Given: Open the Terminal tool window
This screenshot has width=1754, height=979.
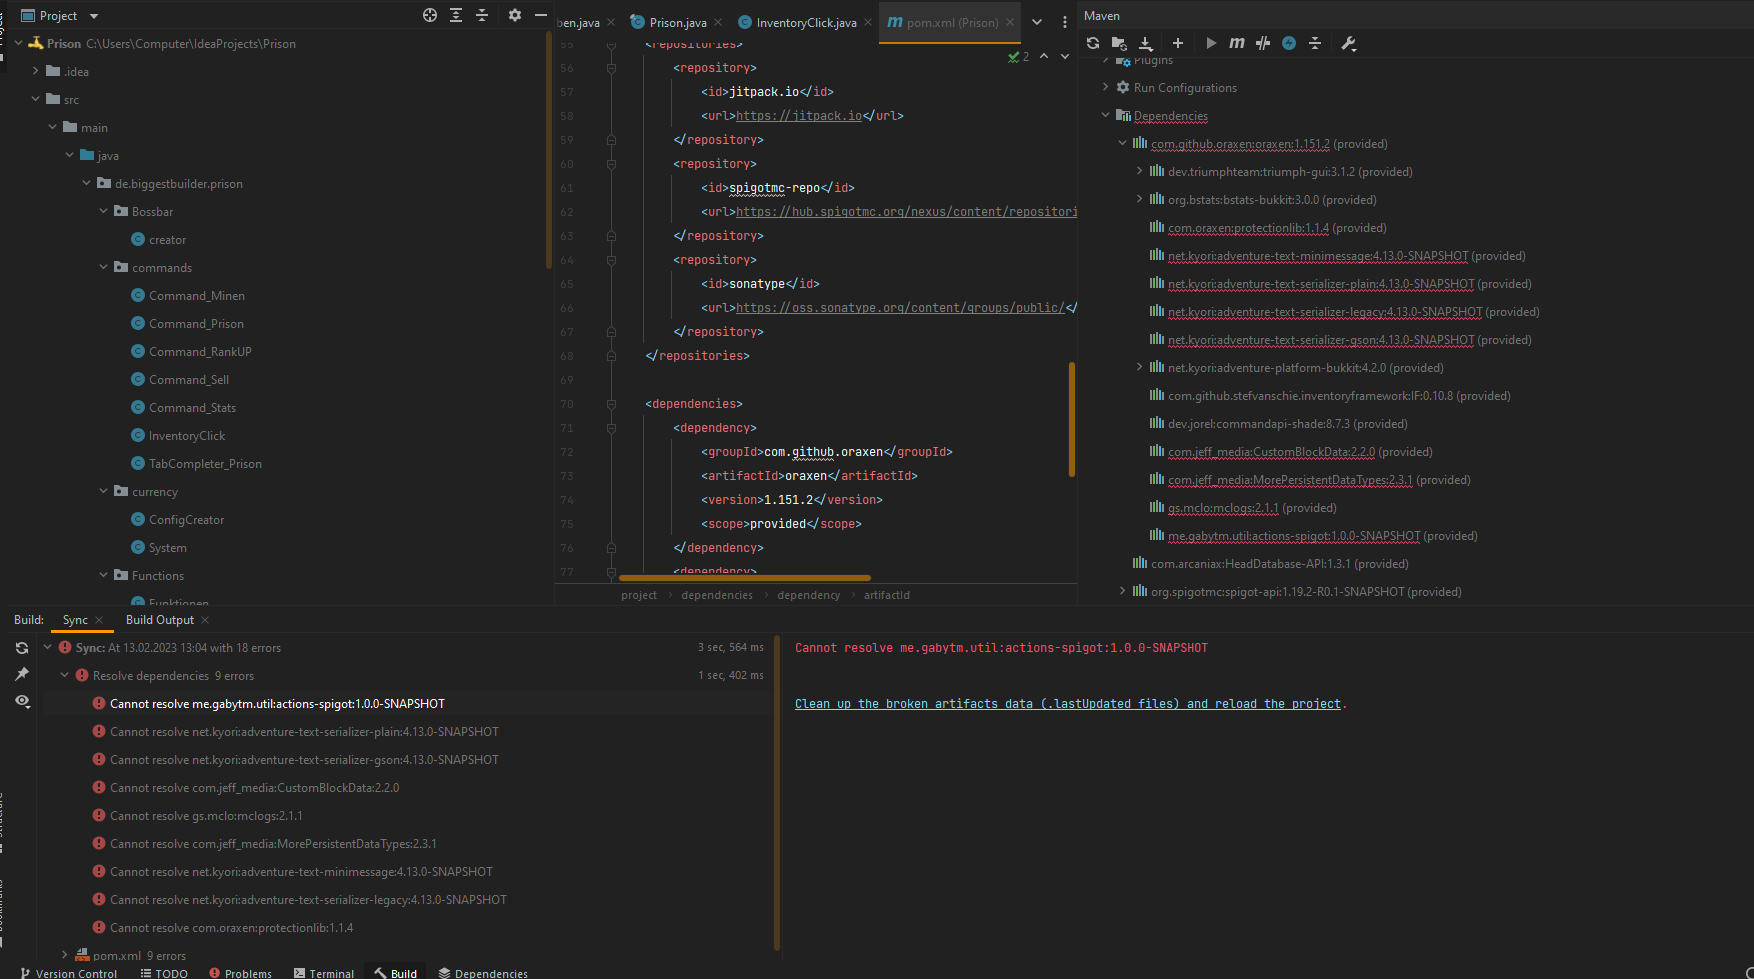Looking at the screenshot, I should tap(324, 973).
